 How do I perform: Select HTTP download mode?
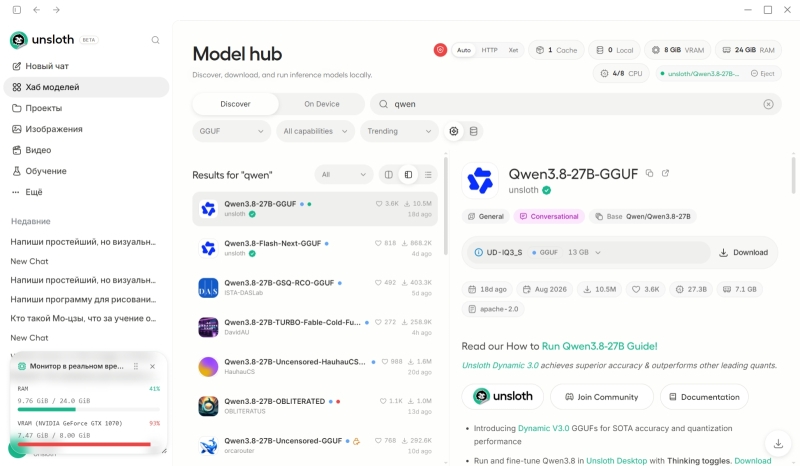tap(489, 50)
